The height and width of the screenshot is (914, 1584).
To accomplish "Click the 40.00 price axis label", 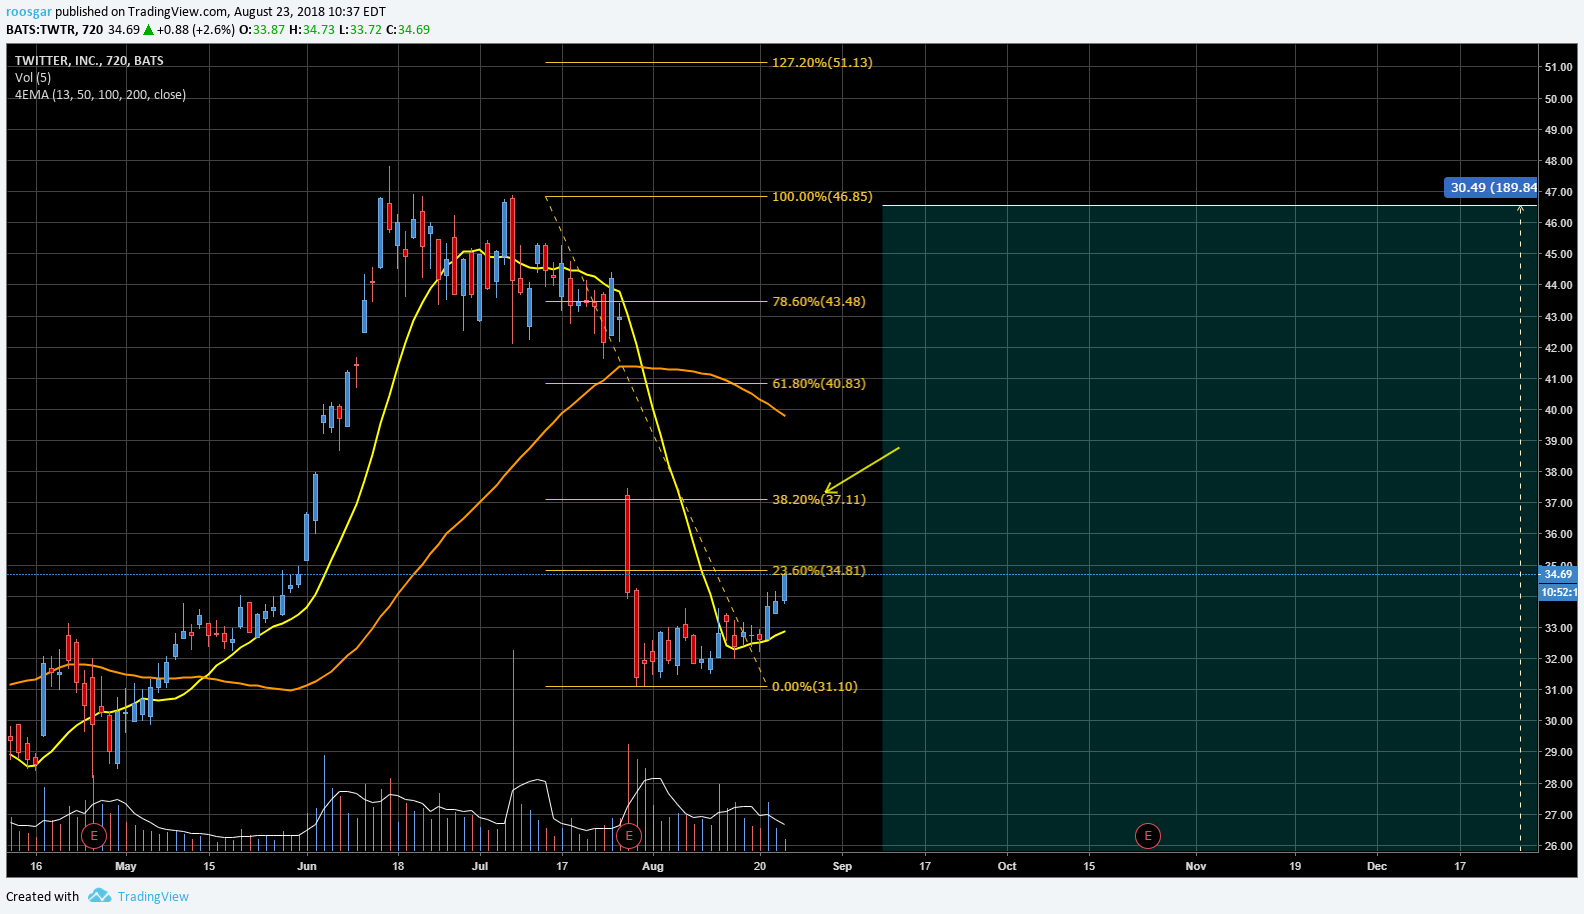I will coord(1558,410).
